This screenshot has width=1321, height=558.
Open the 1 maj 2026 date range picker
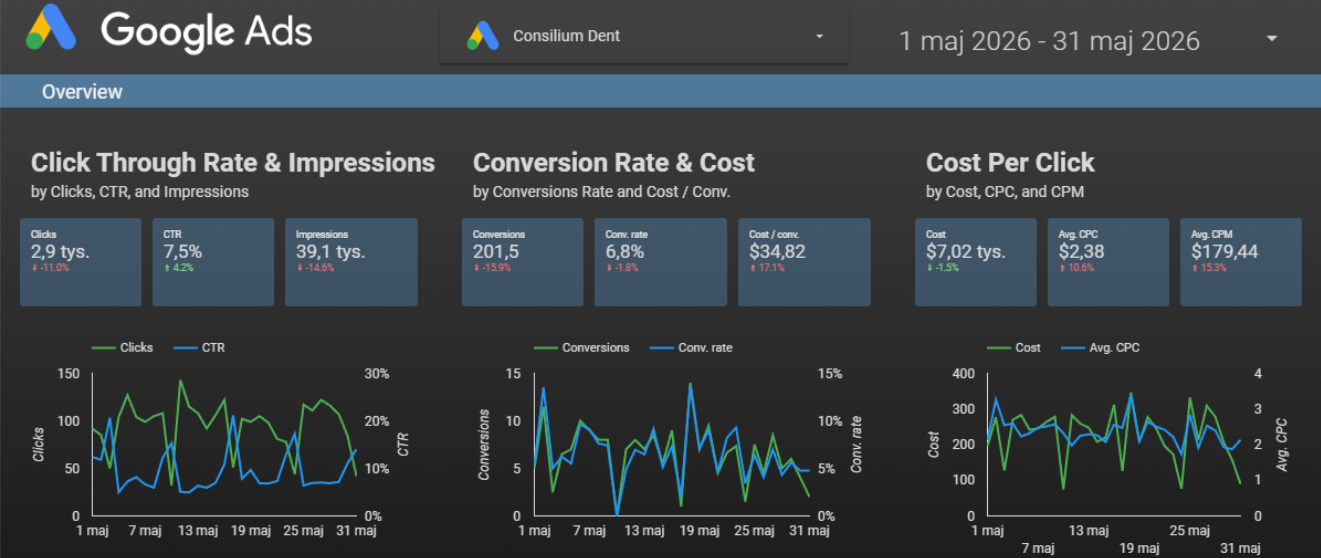(1049, 40)
